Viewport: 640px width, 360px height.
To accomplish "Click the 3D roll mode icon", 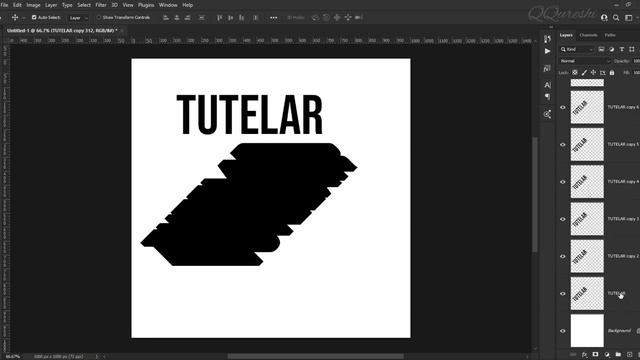I will point(326,18).
